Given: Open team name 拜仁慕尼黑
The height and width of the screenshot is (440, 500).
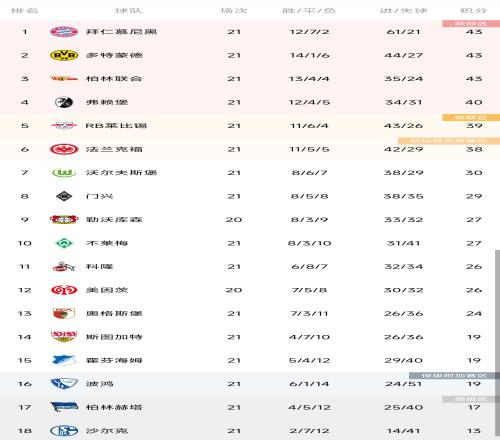Looking at the screenshot, I should pos(121,32).
